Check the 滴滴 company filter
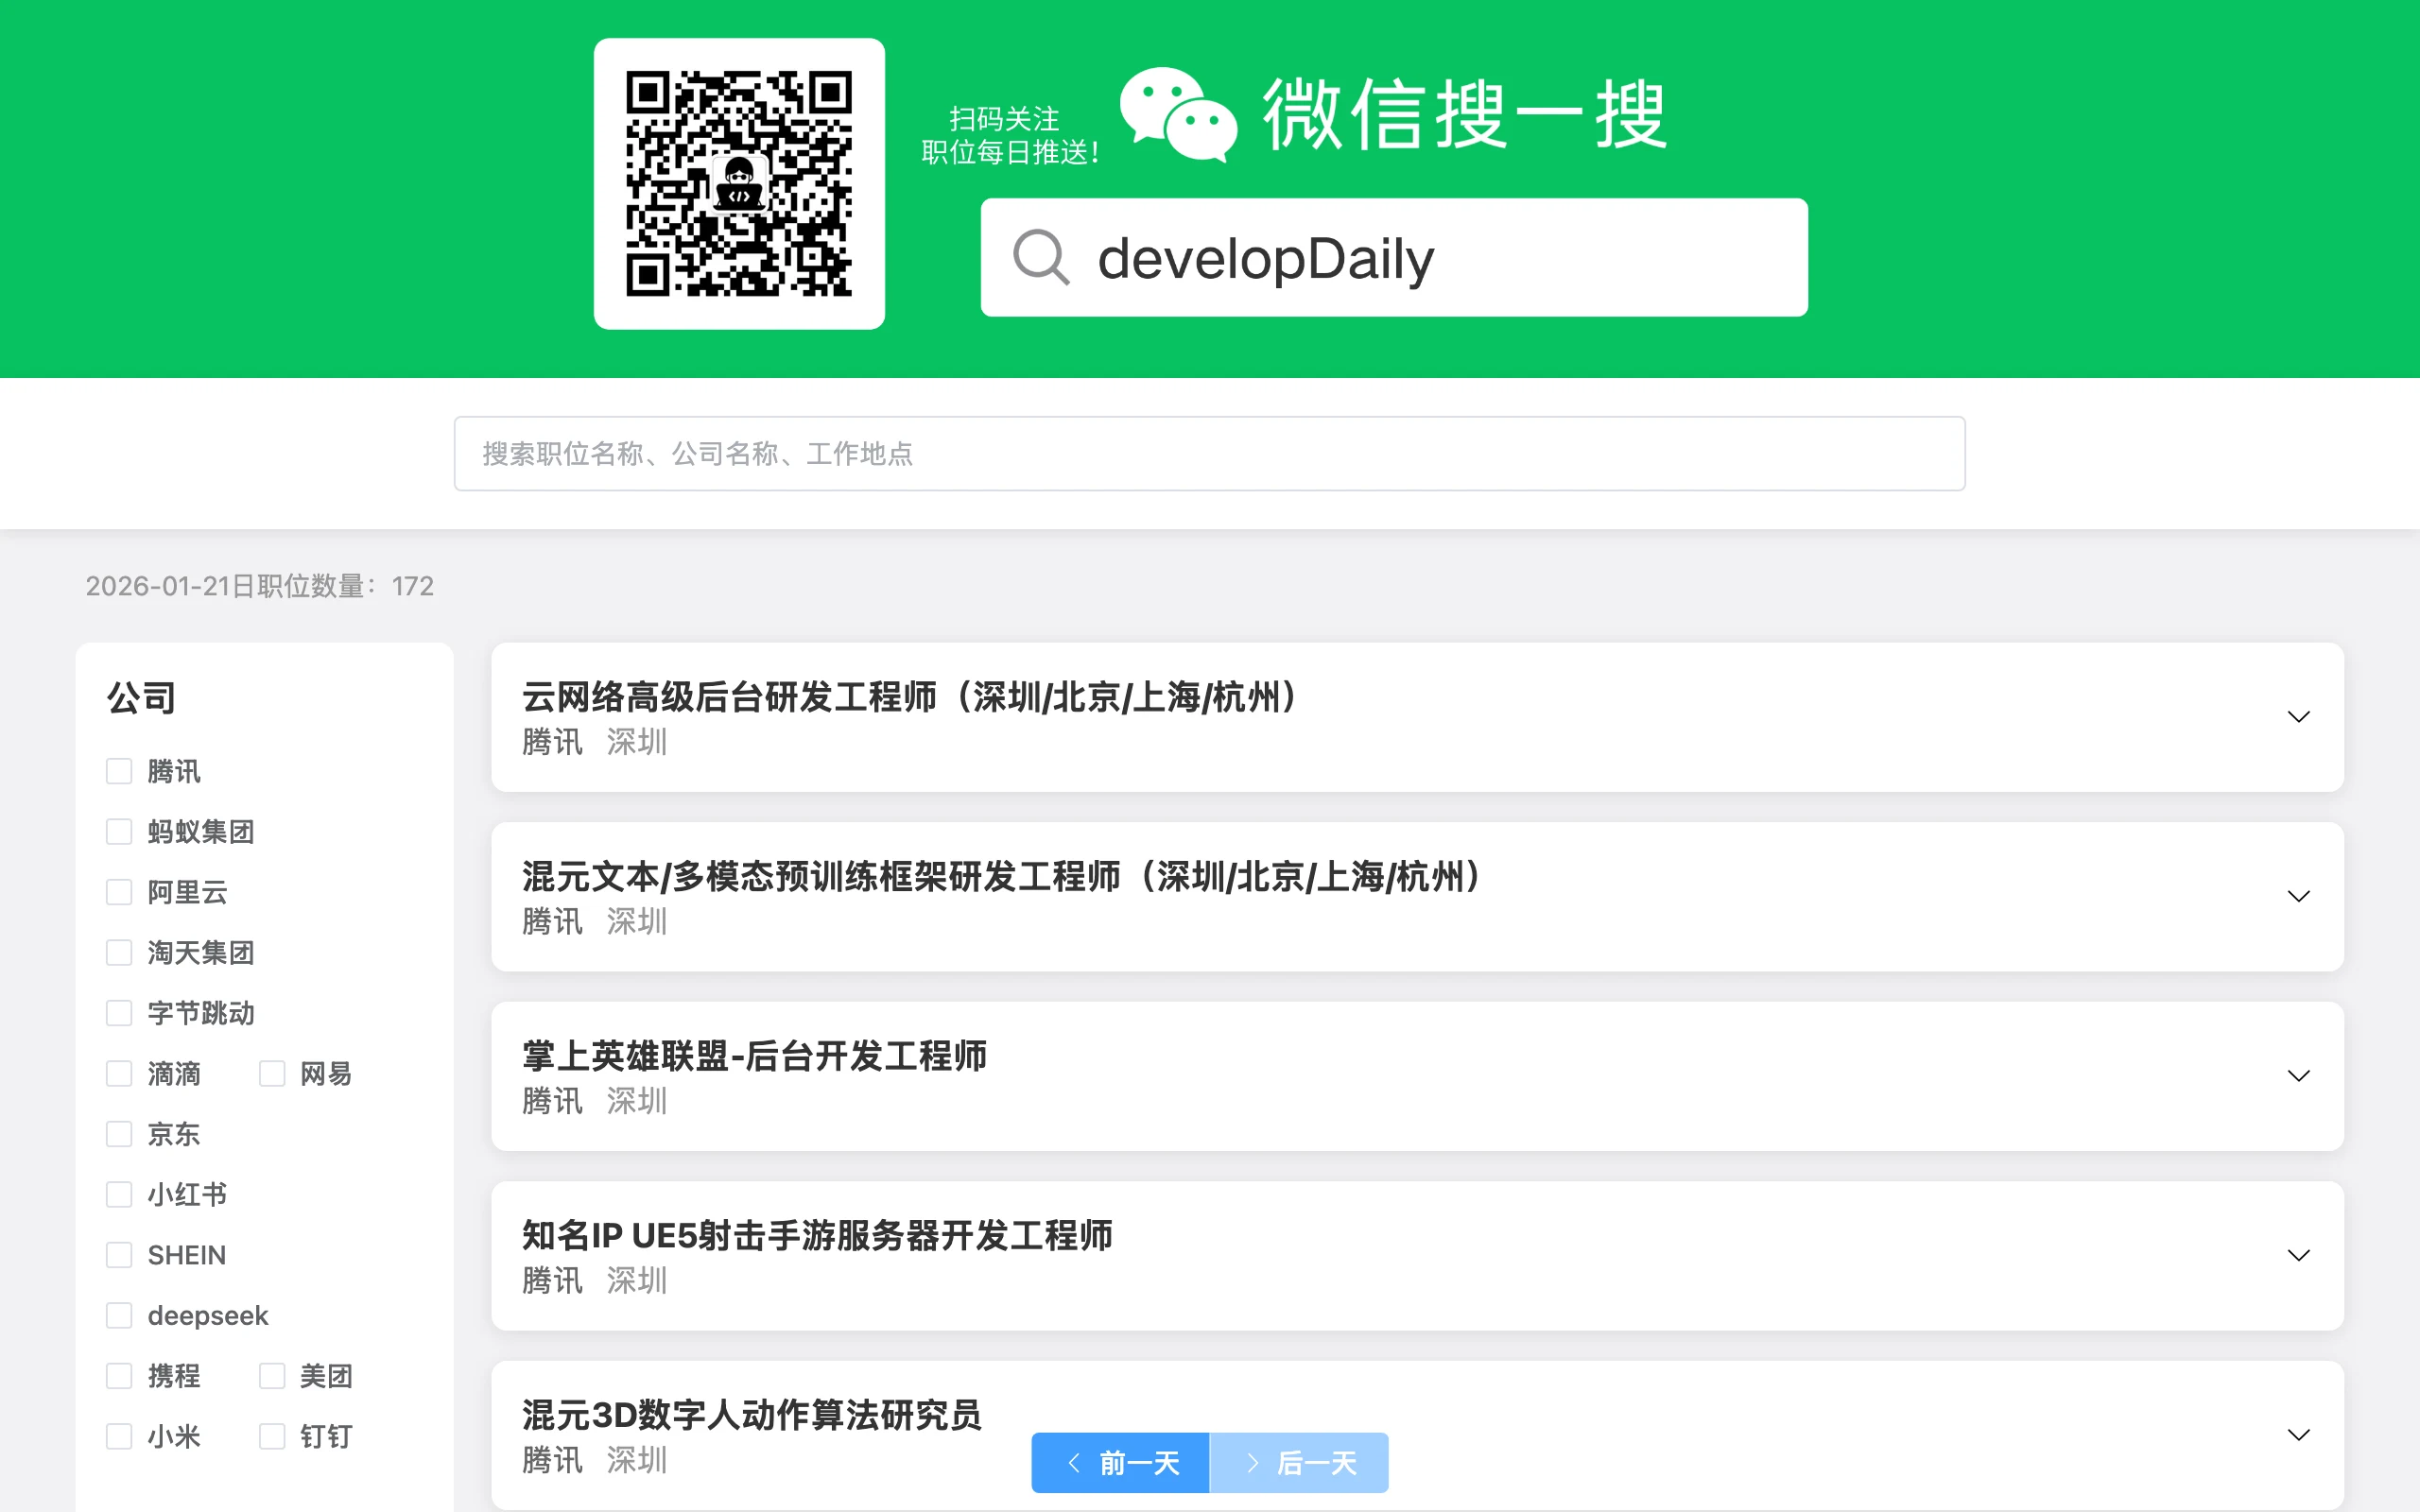 119,1074
